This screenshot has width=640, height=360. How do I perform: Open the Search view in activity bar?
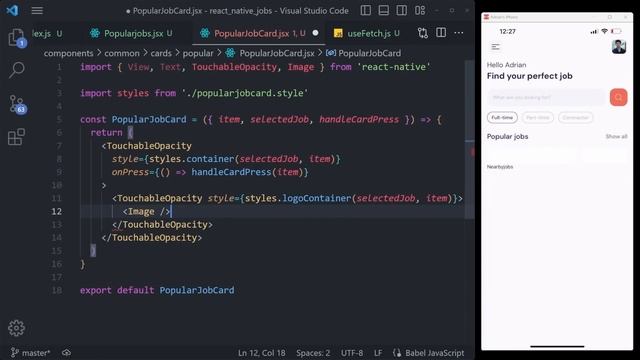point(17,70)
